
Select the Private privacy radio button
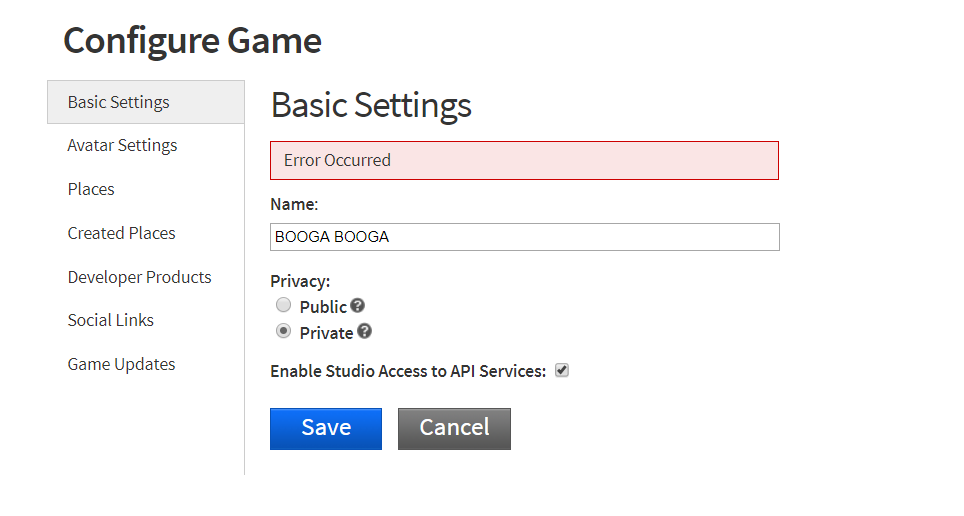coord(283,331)
